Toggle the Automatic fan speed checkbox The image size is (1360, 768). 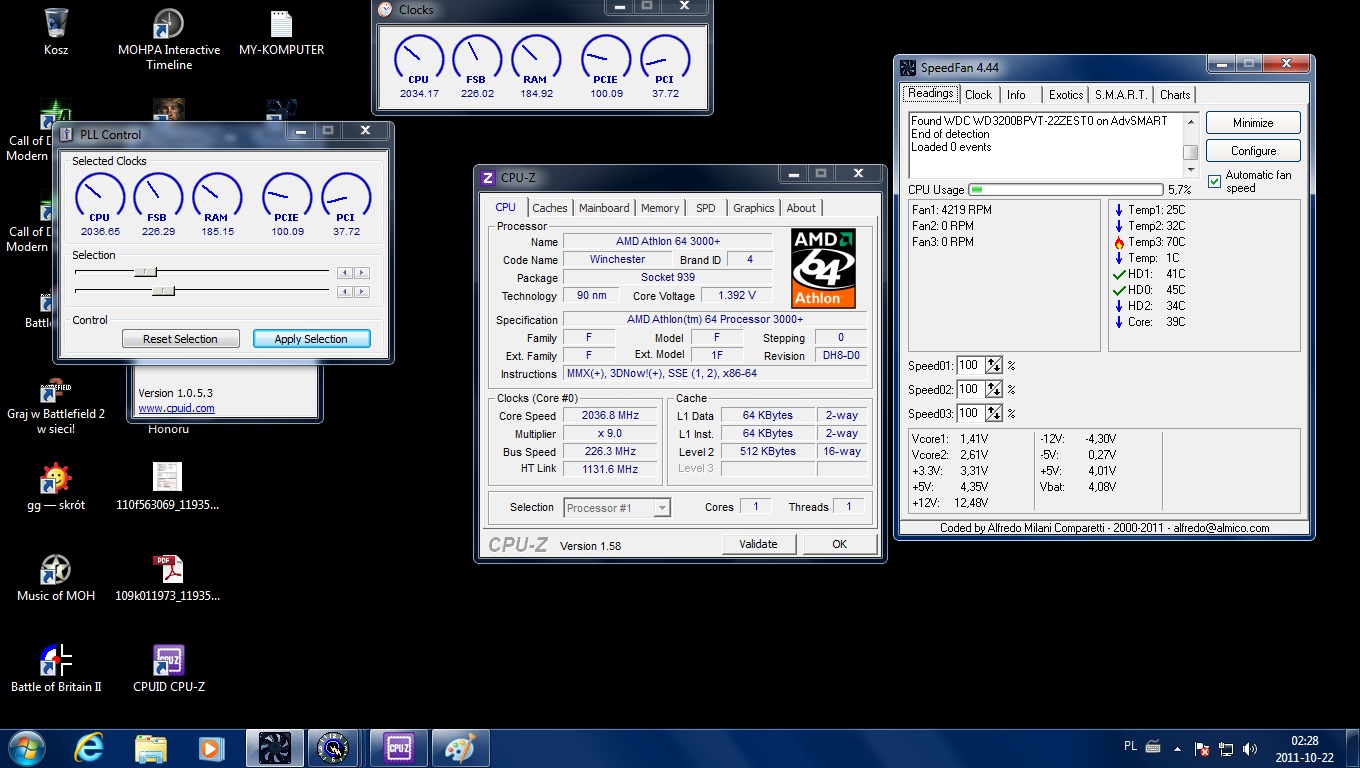tap(1215, 181)
